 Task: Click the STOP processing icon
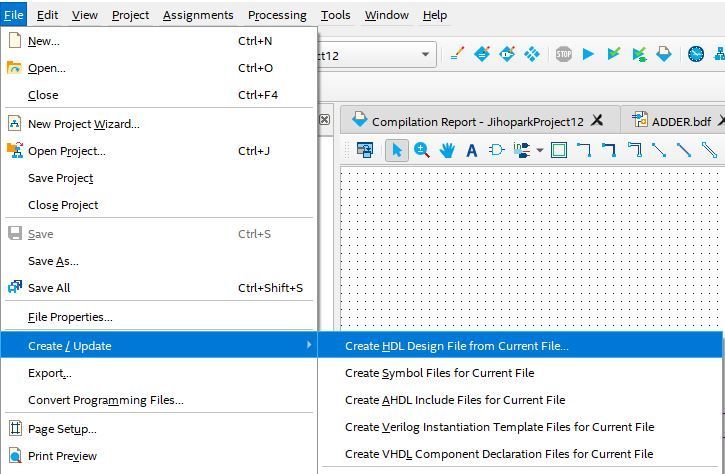coord(564,54)
